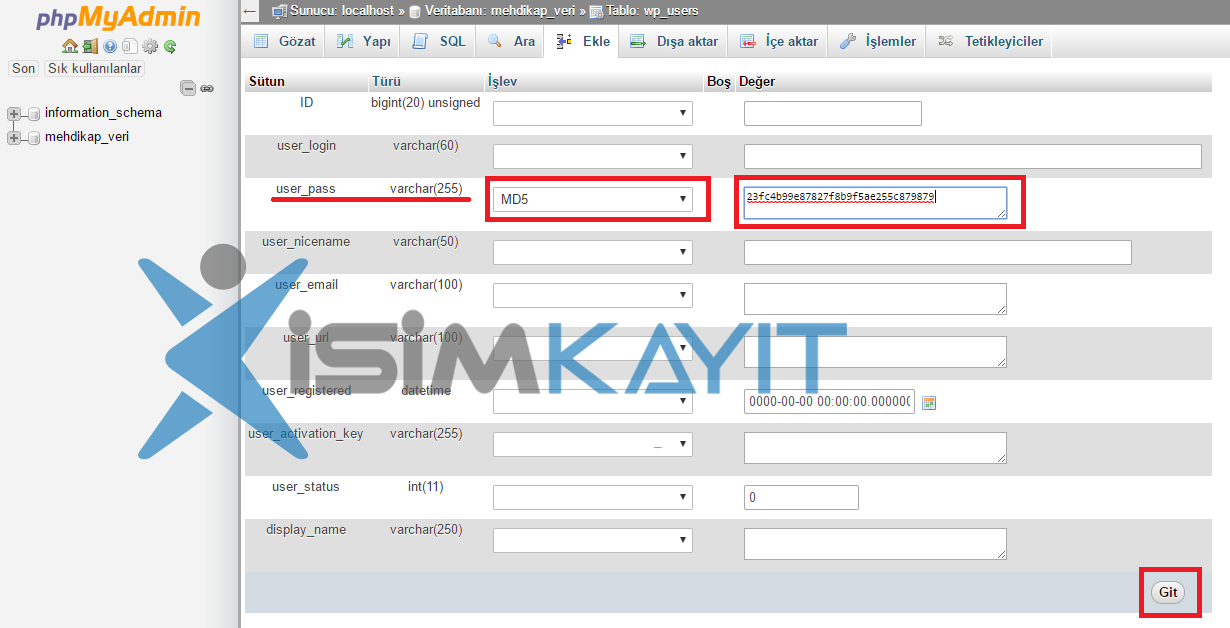Focus the user_activation_key value textarea
The image size is (1230, 628).
coord(875,447)
